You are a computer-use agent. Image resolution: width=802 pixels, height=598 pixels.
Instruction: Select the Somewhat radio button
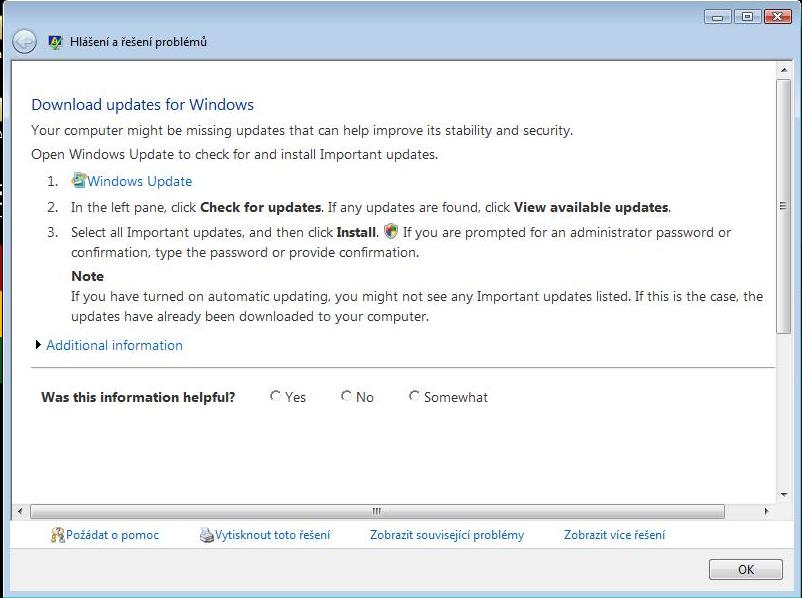[x=414, y=396]
